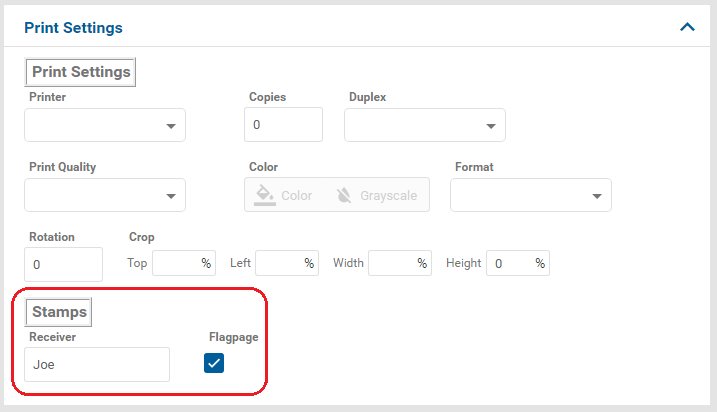Click the Print Settings panel title

click(x=73, y=28)
